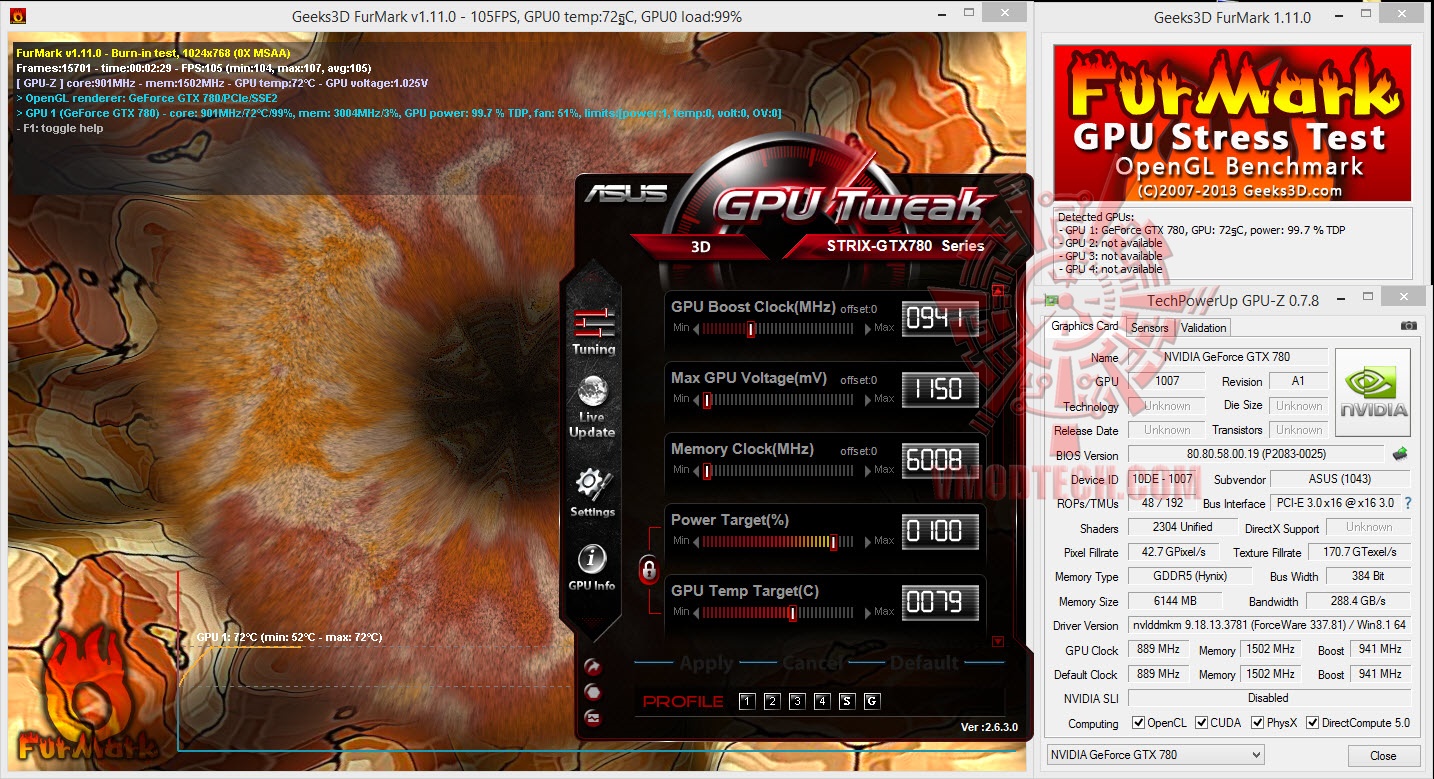1434x779 pixels.
Task: Load profile 3 in GPU Tweak
Action: point(797,702)
